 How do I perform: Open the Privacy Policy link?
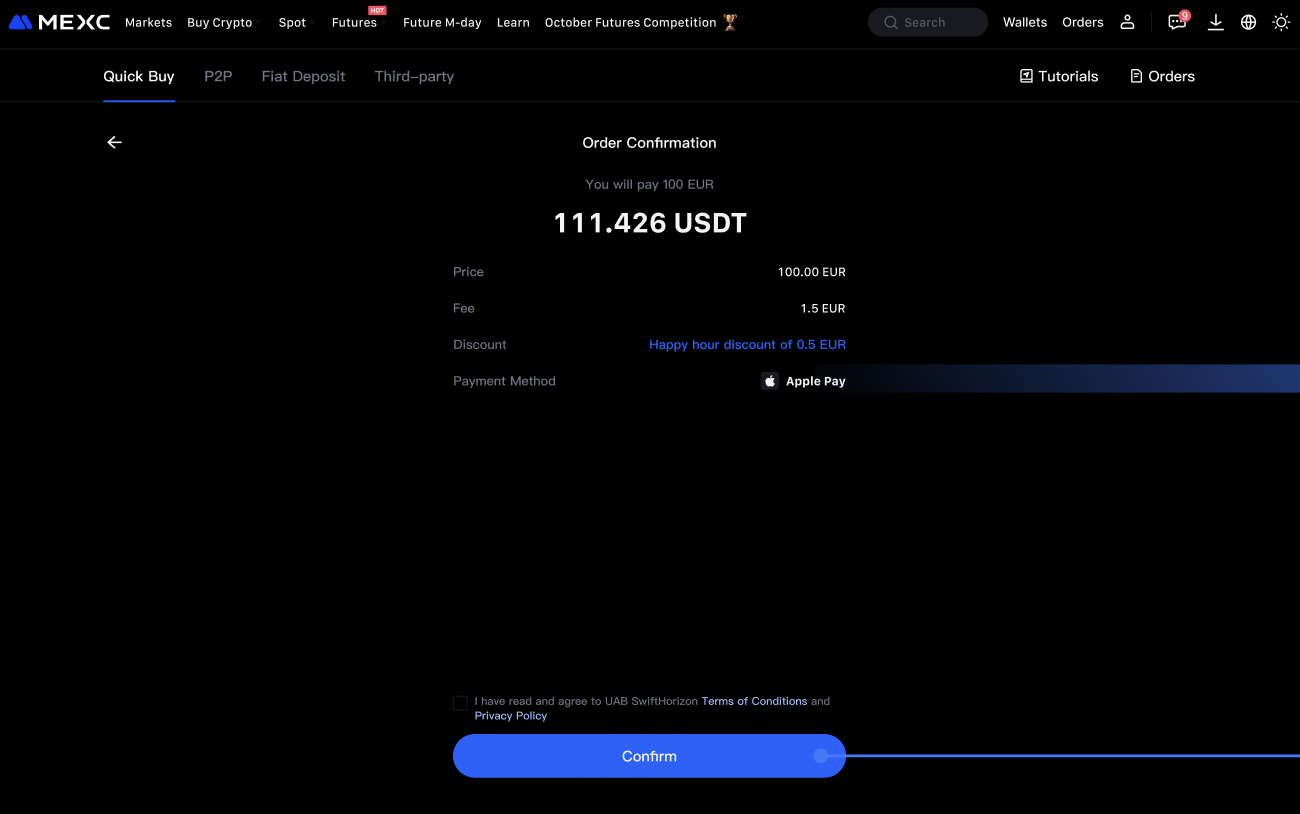pos(510,716)
